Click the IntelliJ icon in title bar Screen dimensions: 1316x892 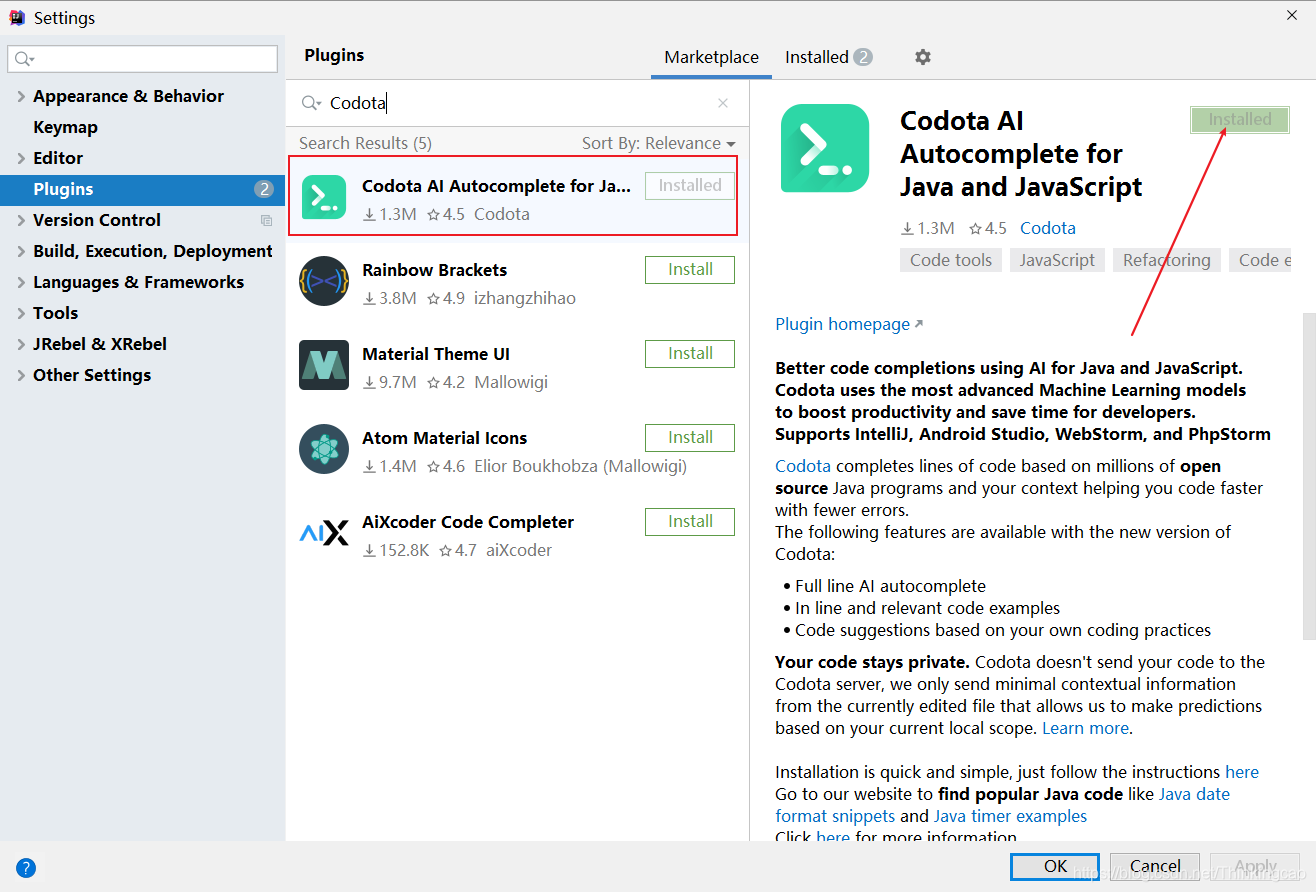click(17, 17)
